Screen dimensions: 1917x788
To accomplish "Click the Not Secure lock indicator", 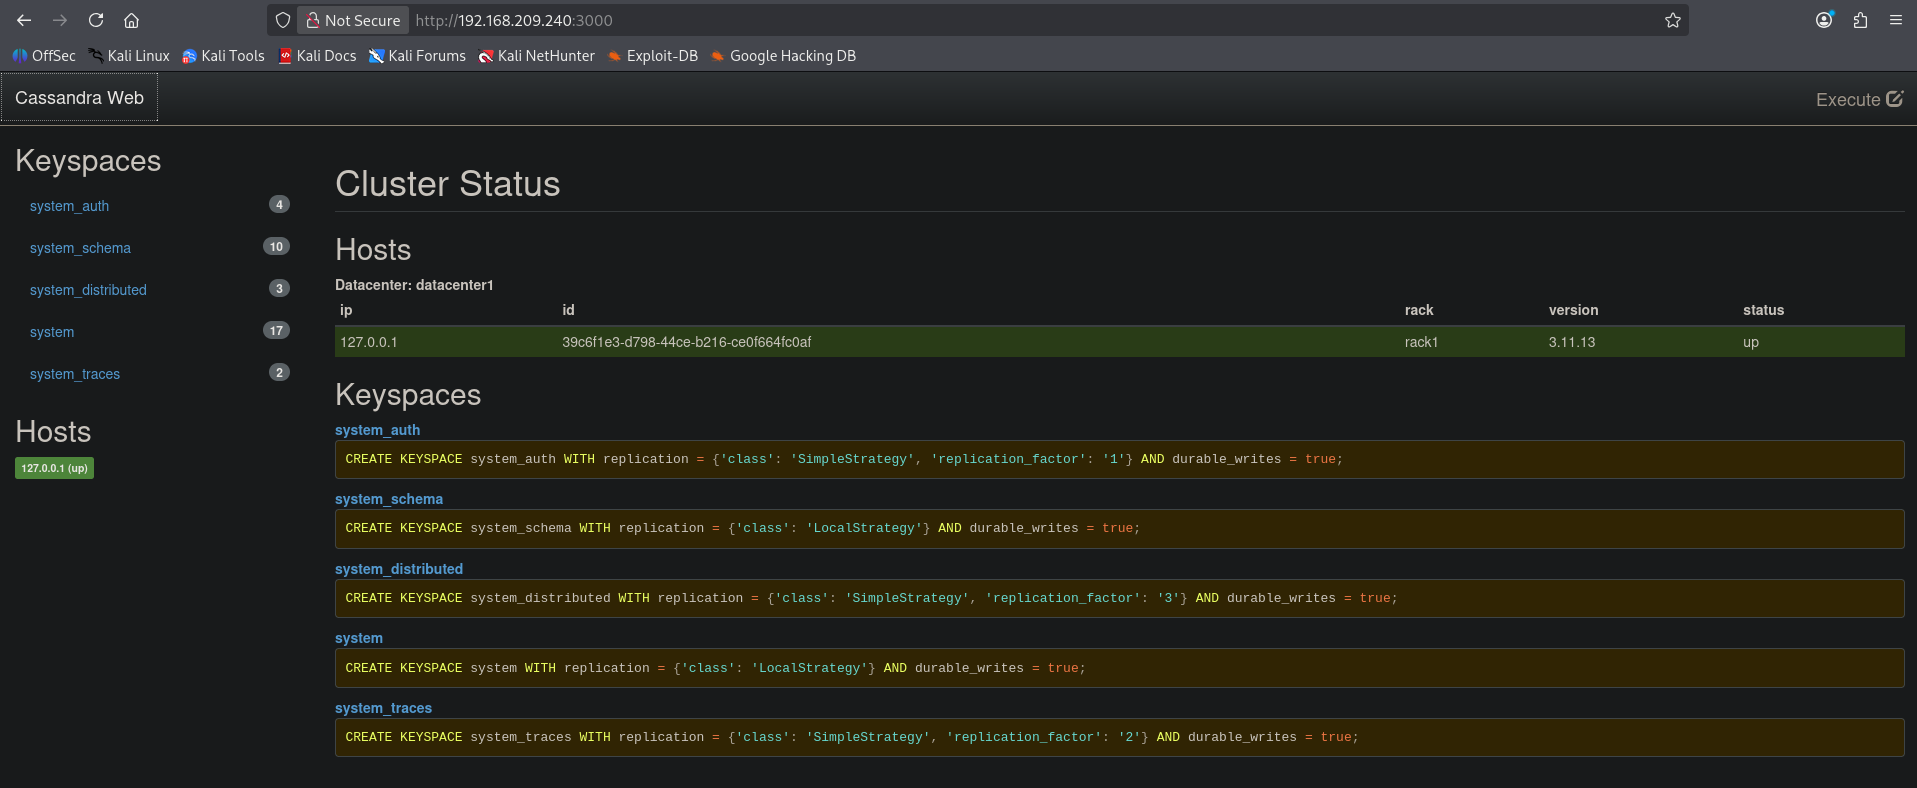I will point(352,20).
